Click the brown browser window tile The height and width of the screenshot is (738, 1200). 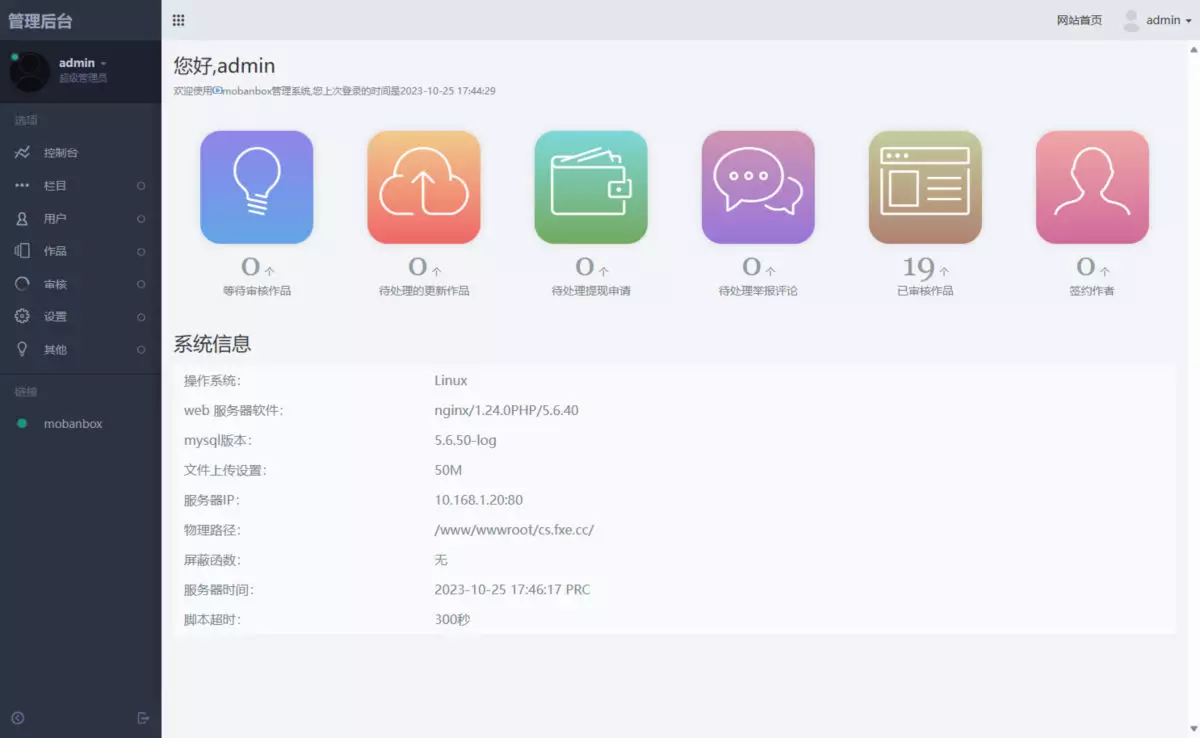click(x=925, y=187)
